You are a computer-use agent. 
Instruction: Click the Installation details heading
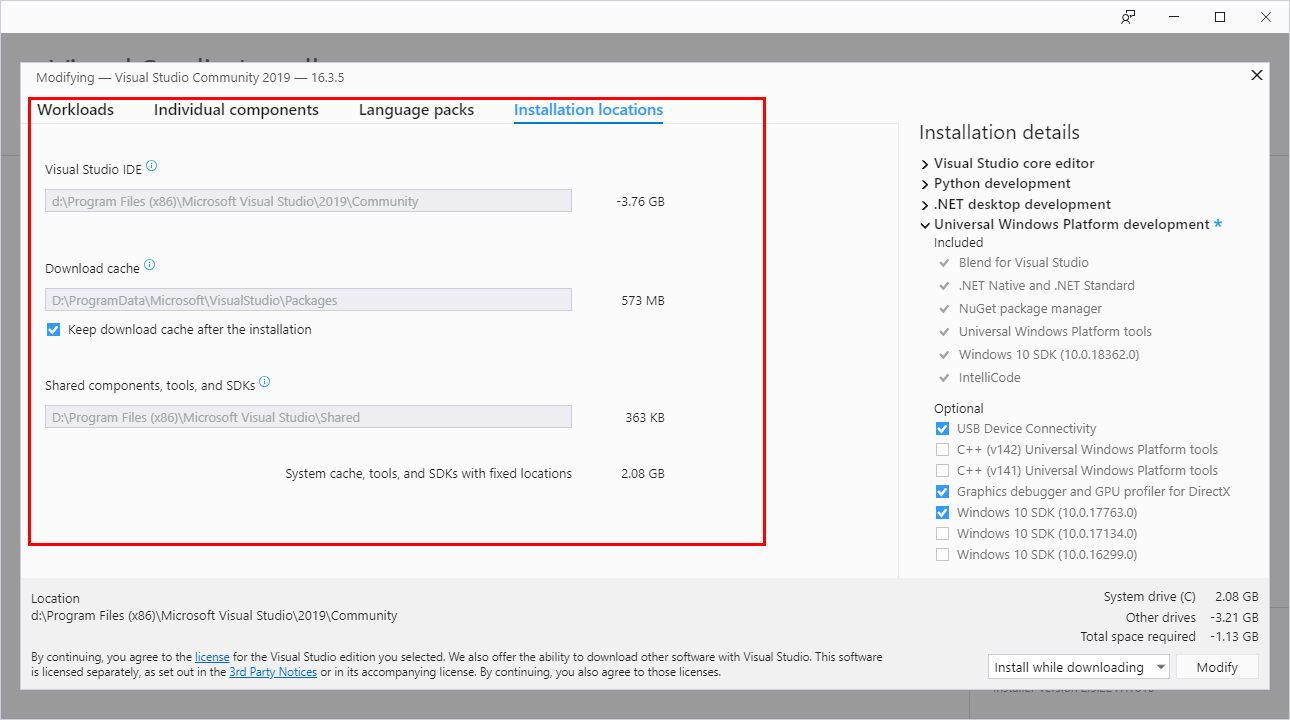999,133
